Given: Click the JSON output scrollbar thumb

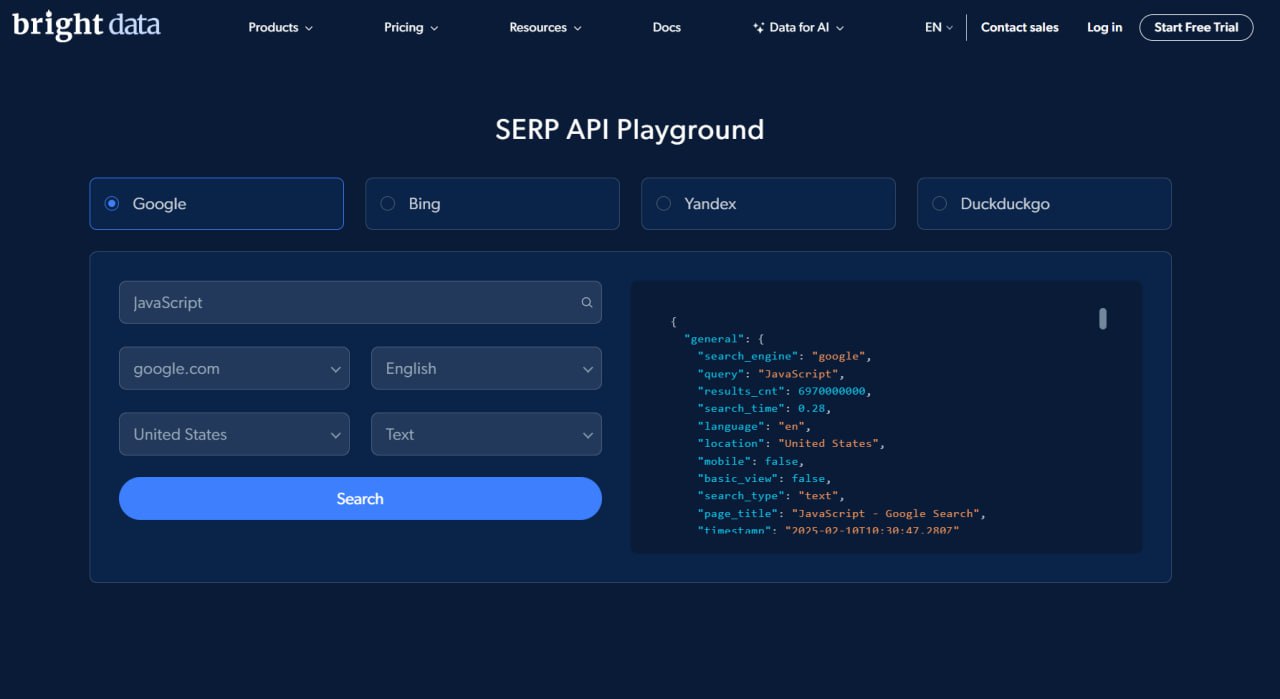Looking at the screenshot, I should pos(1103,319).
